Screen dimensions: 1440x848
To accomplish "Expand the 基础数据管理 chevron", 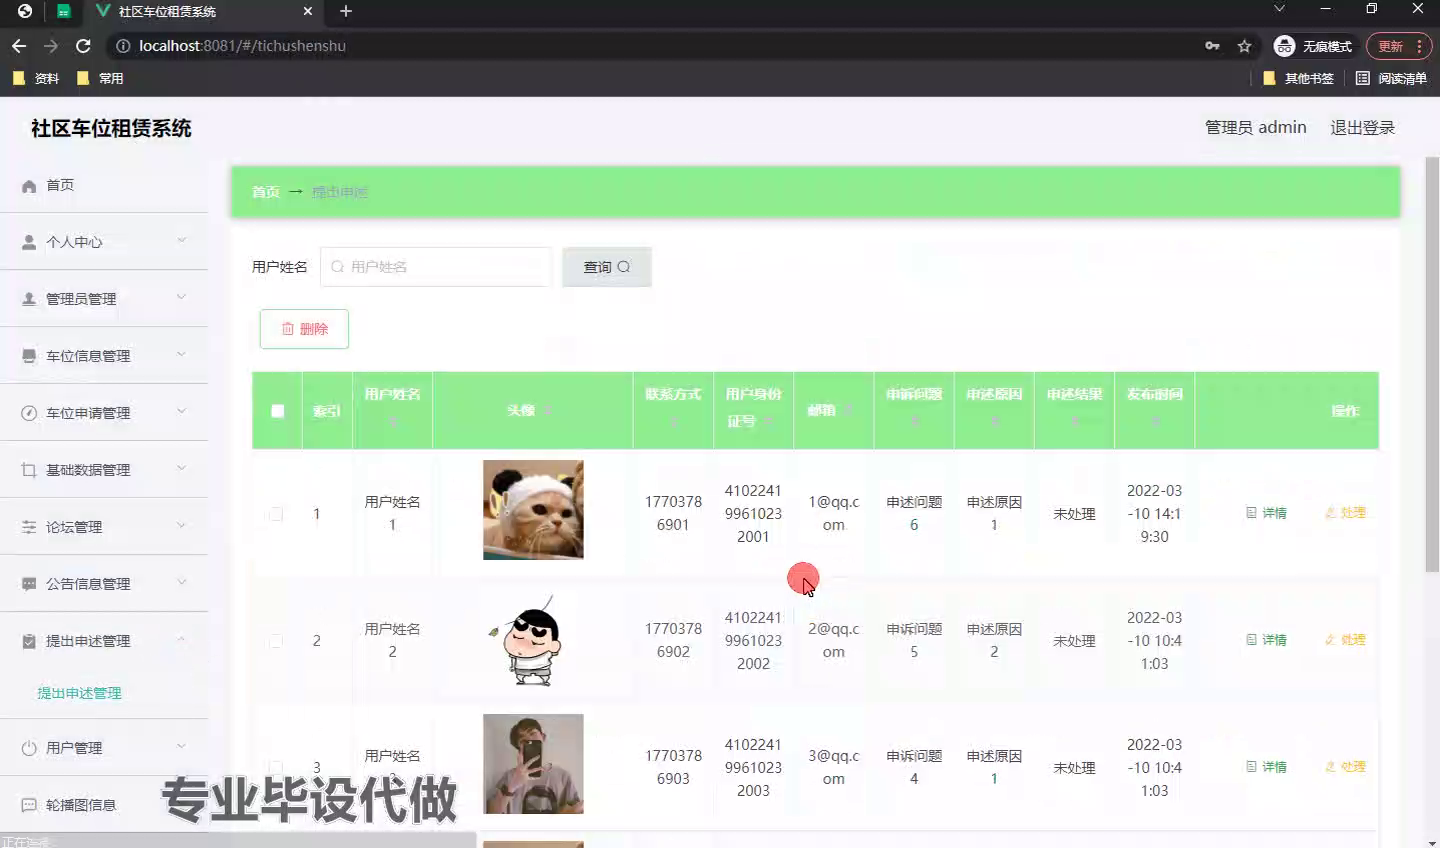I will (181, 468).
